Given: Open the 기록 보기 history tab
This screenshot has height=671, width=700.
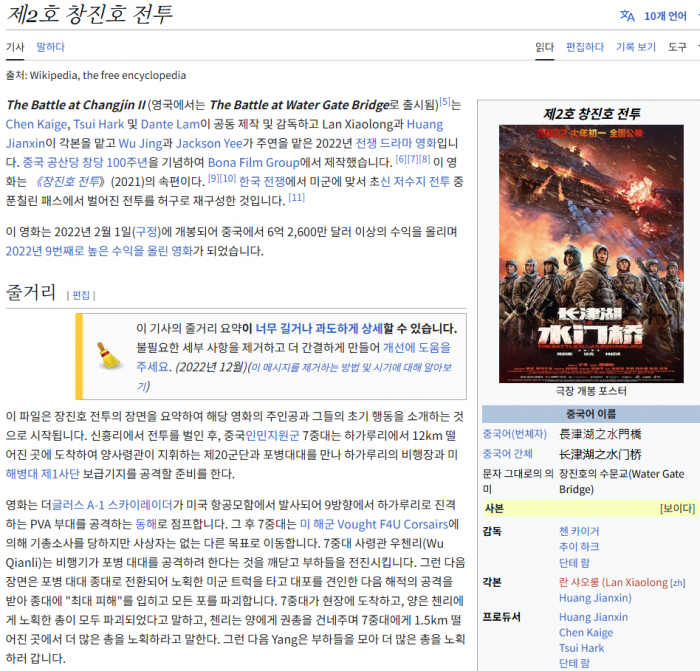Looking at the screenshot, I should pos(636,47).
